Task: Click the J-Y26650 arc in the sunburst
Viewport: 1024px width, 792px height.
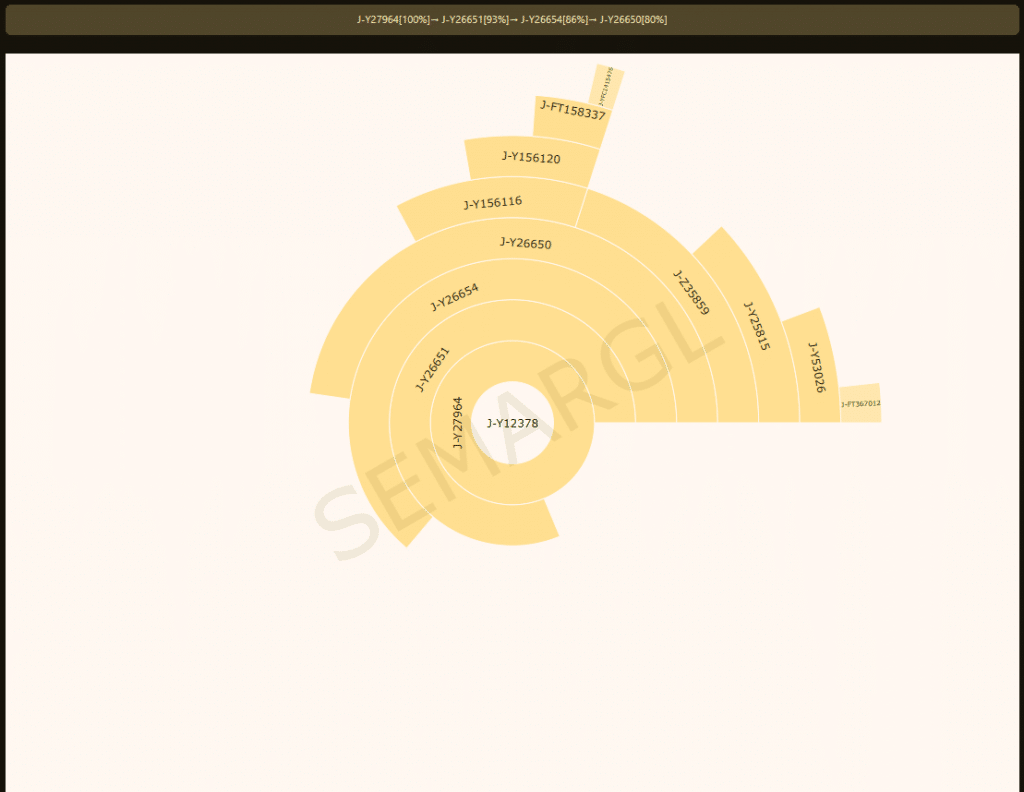Action: click(x=525, y=243)
